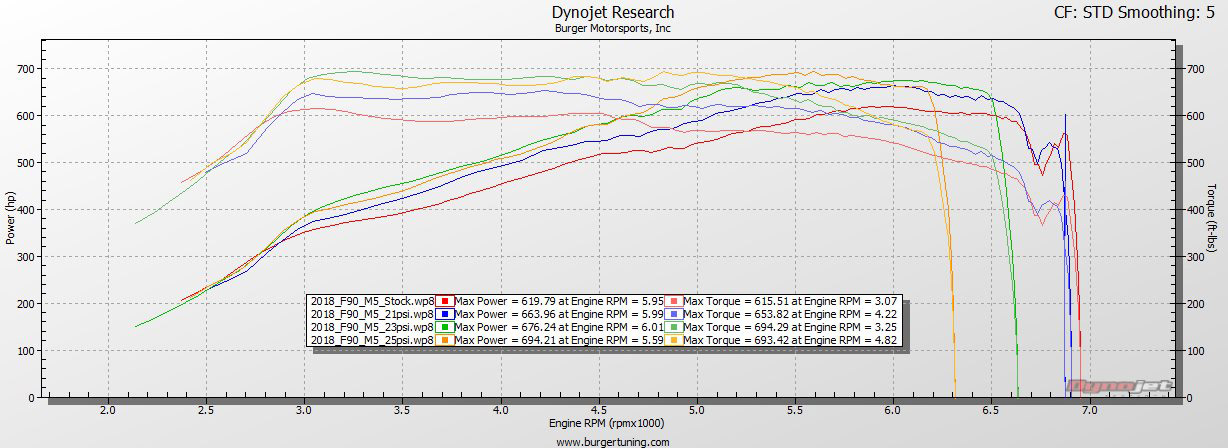Click the green 23psi max power swatch
Image resolution: width=1228 pixels, height=448 pixels.
point(444,327)
